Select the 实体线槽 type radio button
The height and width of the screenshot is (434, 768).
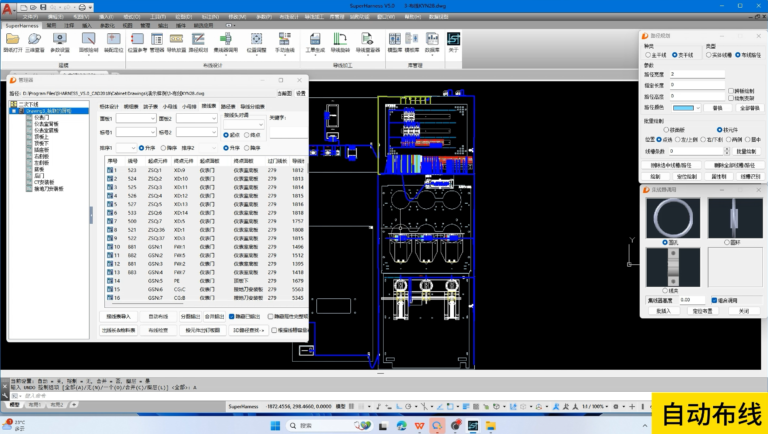point(708,55)
